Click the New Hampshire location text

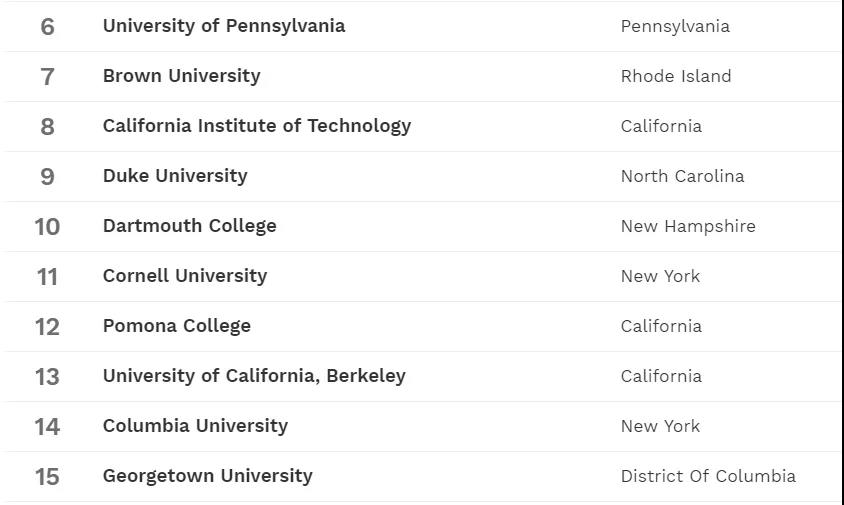pos(688,226)
